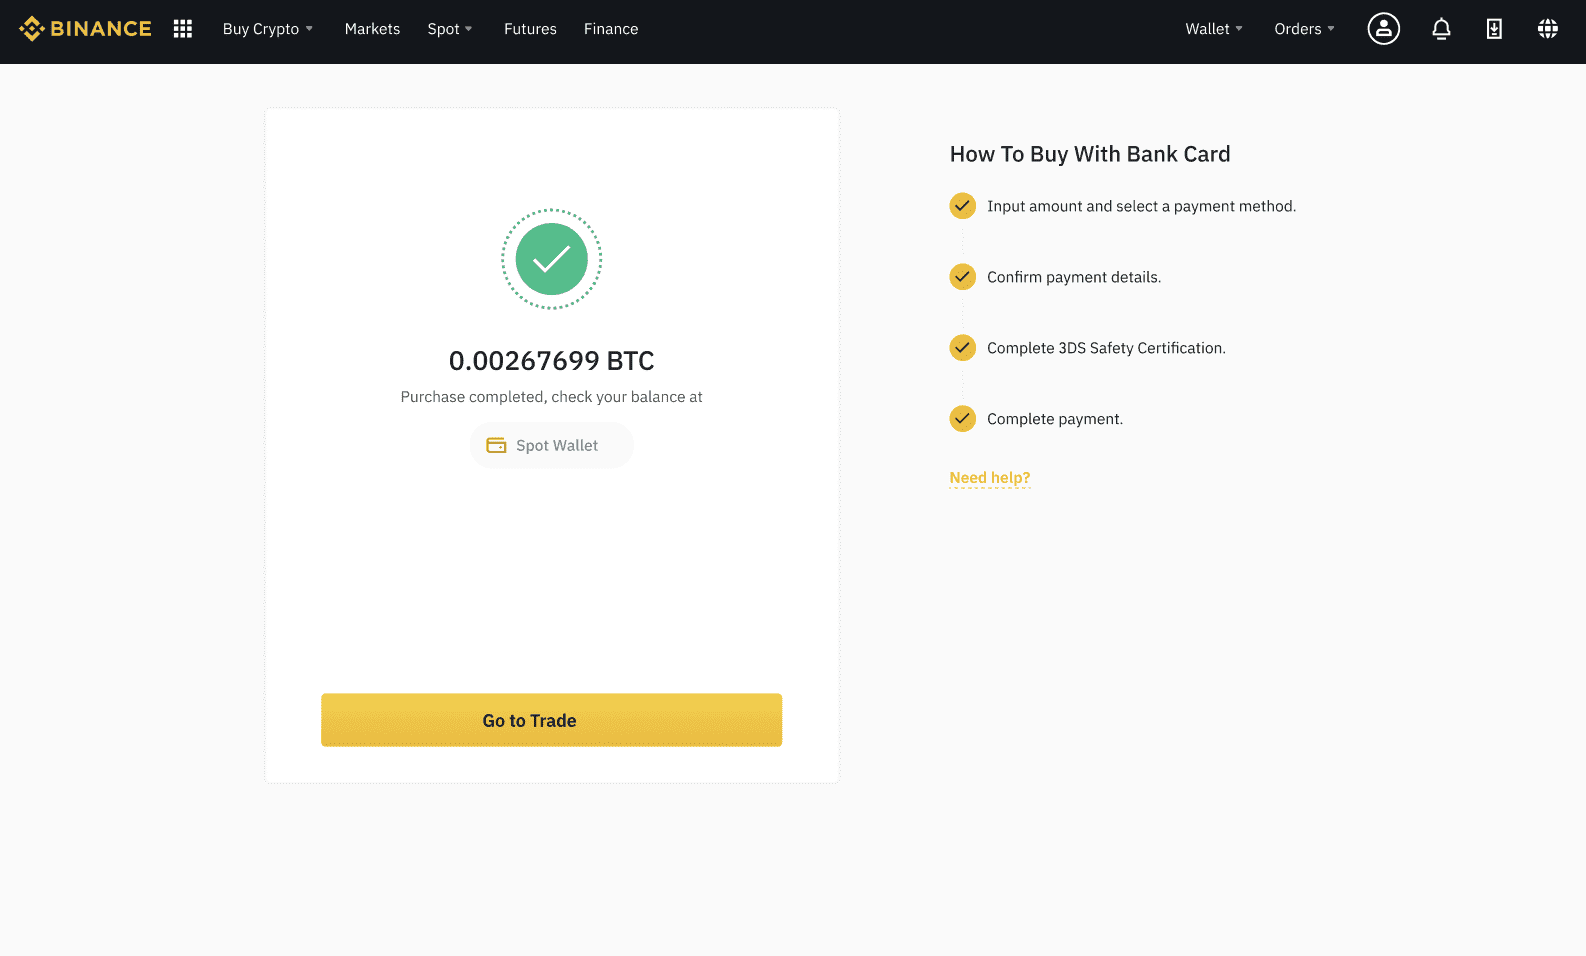The height and width of the screenshot is (956, 1586).
Task: Click the Go to Trade button
Action: (551, 720)
